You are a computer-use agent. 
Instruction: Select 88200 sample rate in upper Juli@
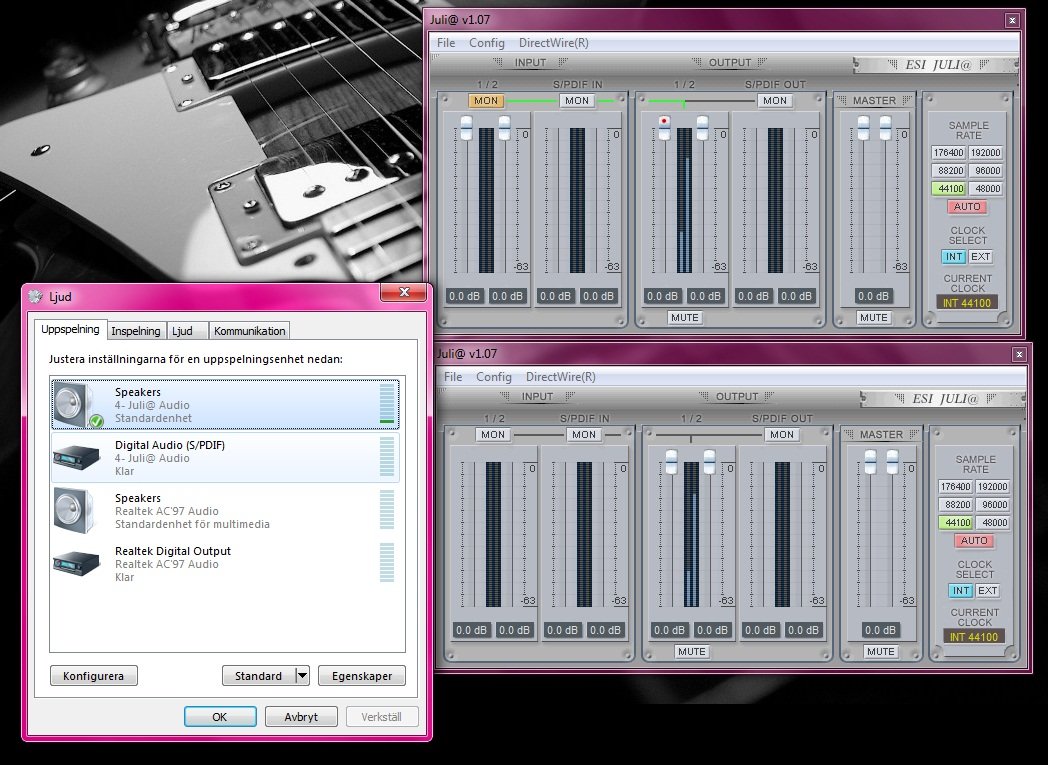[x=948, y=170]
